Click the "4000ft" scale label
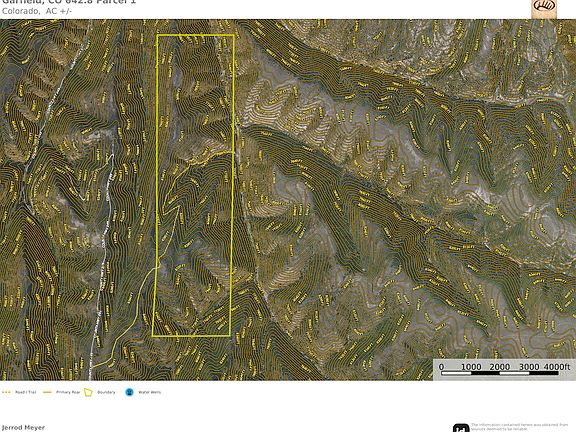Image resolution: width=576 pixels, height=432 pixels. pos(557,367)
